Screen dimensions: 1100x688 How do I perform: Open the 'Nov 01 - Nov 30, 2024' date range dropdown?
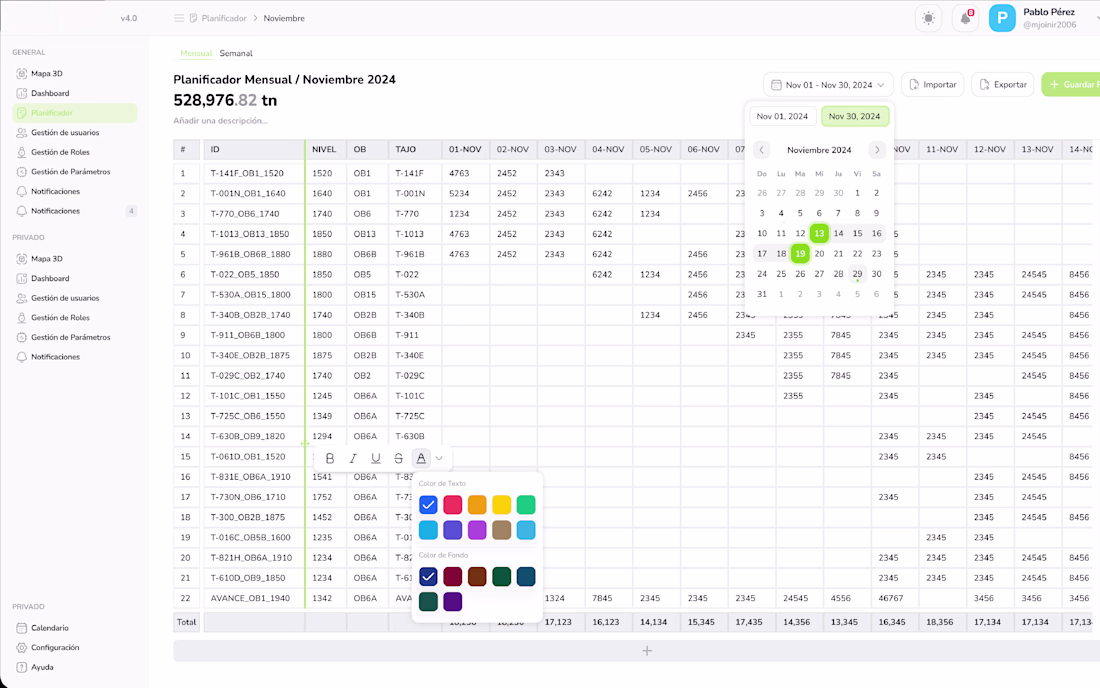pos(829,85)
